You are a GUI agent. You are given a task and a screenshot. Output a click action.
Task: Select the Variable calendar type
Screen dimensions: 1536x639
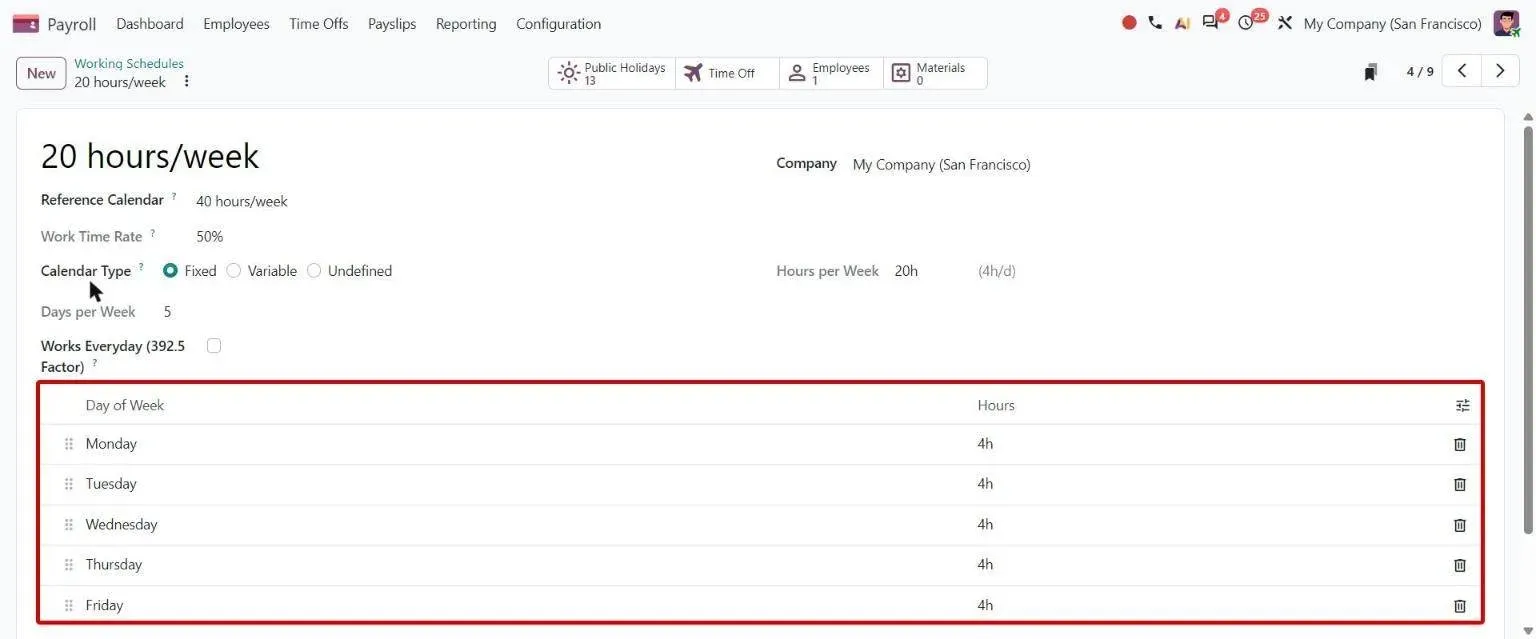(234, 271)
